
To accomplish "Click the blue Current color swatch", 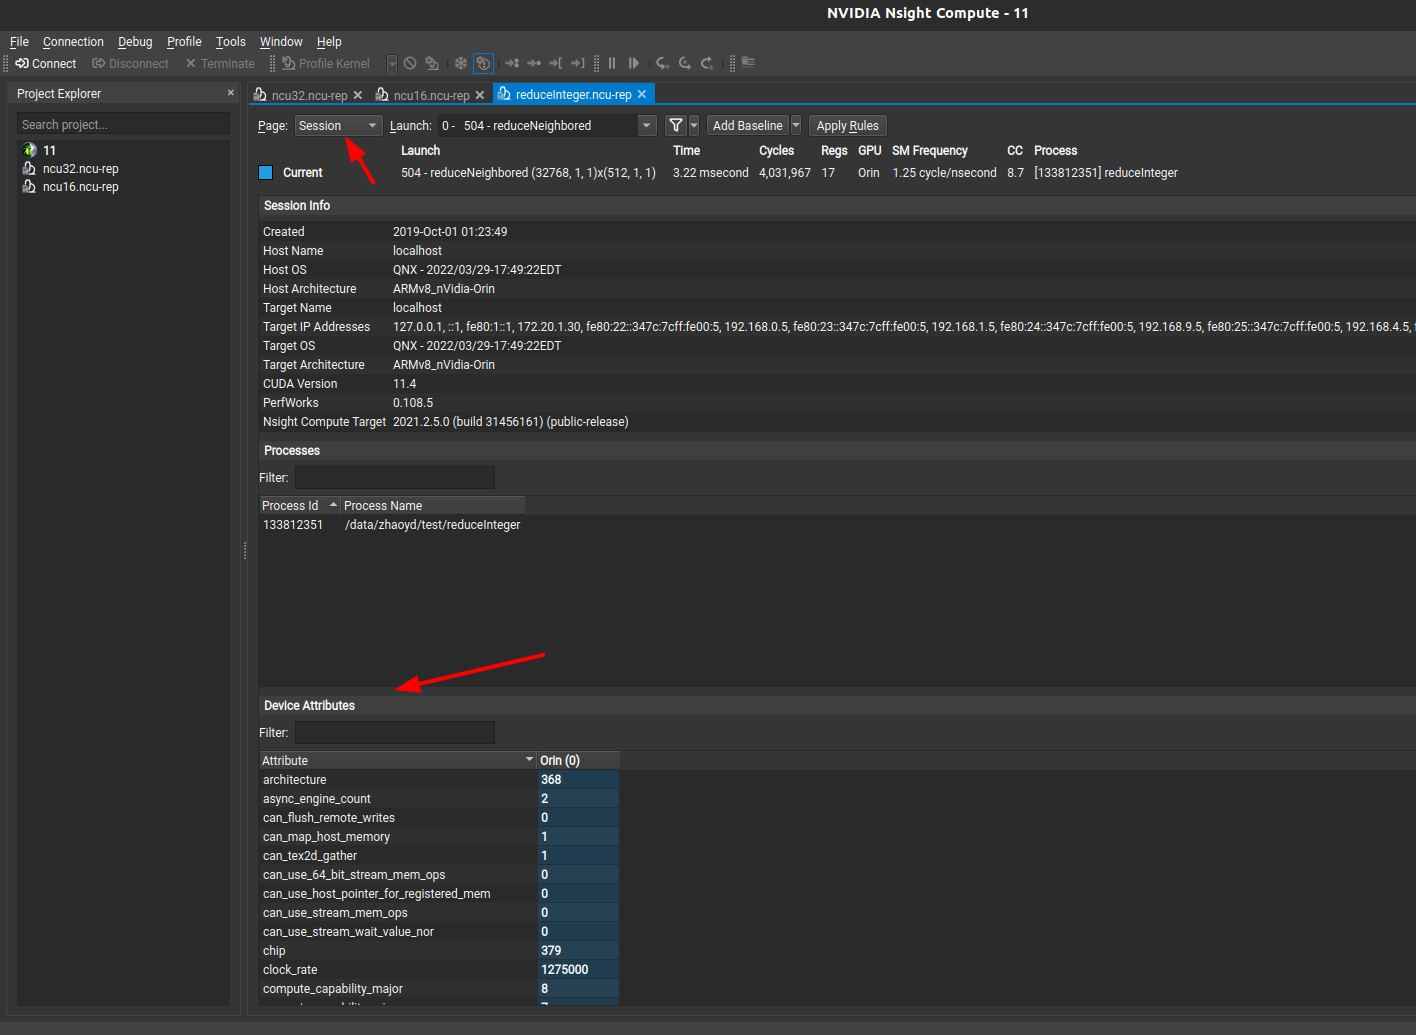I will pyautogui.click(x=266, y=172).
